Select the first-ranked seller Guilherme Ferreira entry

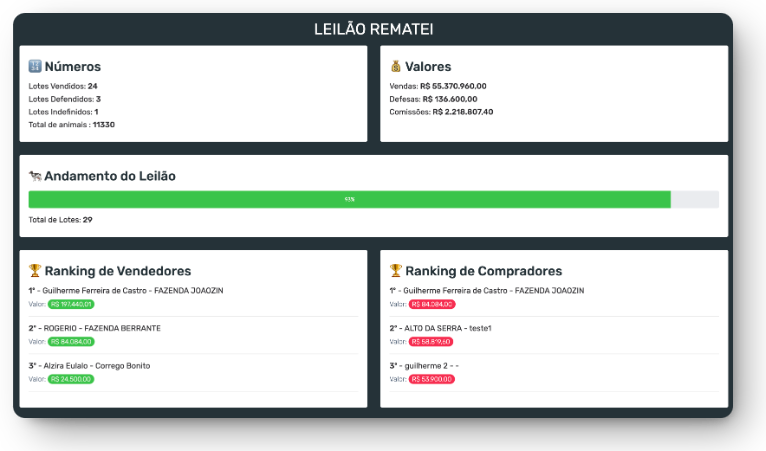tap(126, 290)
